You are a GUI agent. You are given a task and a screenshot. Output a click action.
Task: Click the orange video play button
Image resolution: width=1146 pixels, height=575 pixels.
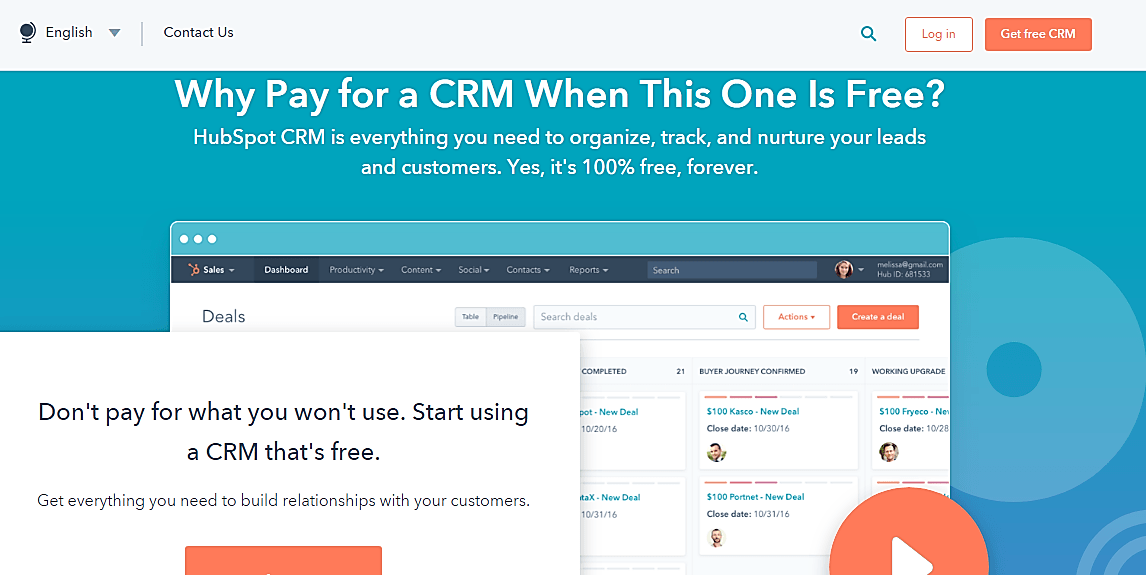tap(908, 531)
